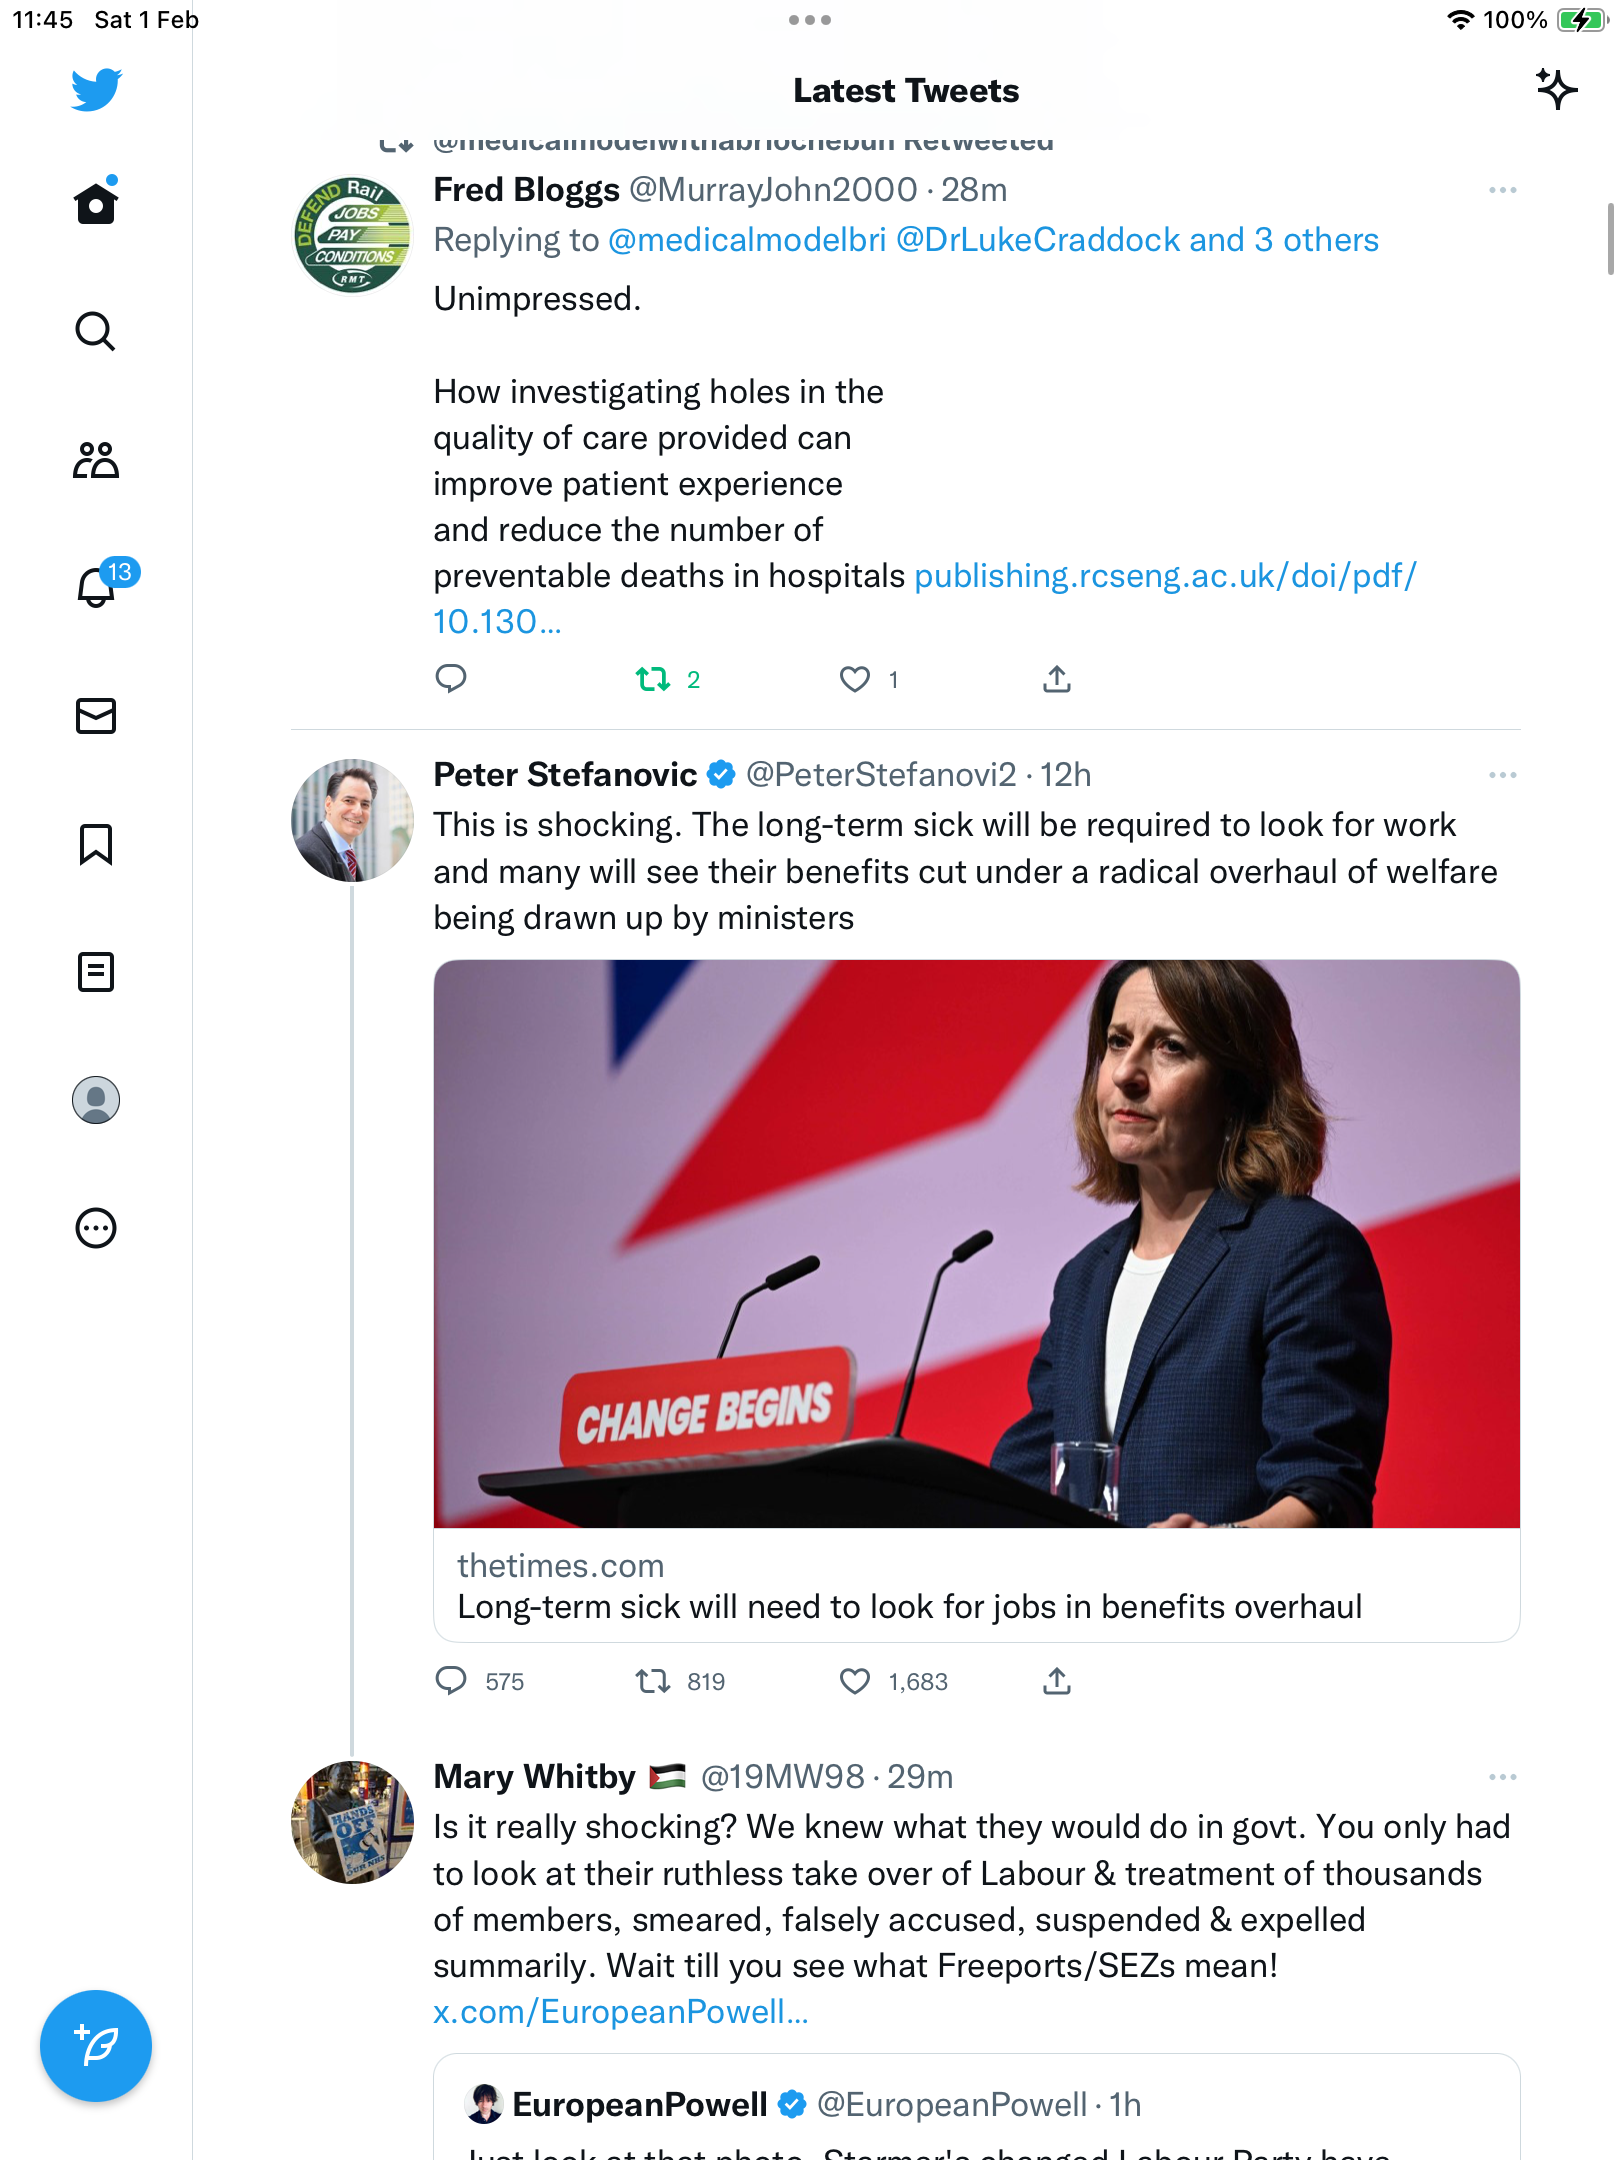Open more options on Mary Whitby's tweet
Image resolution: width=1620 pixels, height=2160 pixels.
(1502, 1777)
